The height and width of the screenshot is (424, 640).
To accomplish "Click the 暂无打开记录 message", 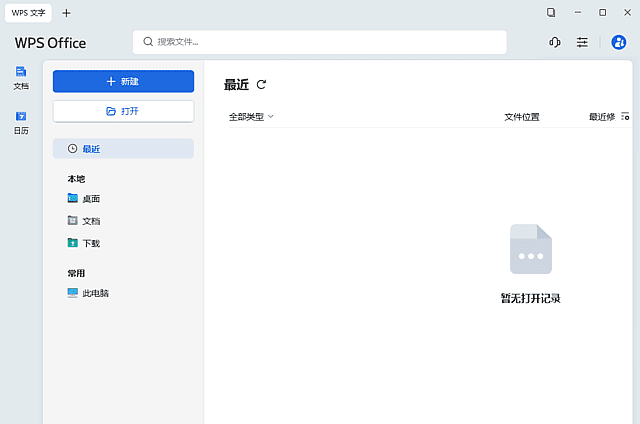I will (x=531, y=298).
